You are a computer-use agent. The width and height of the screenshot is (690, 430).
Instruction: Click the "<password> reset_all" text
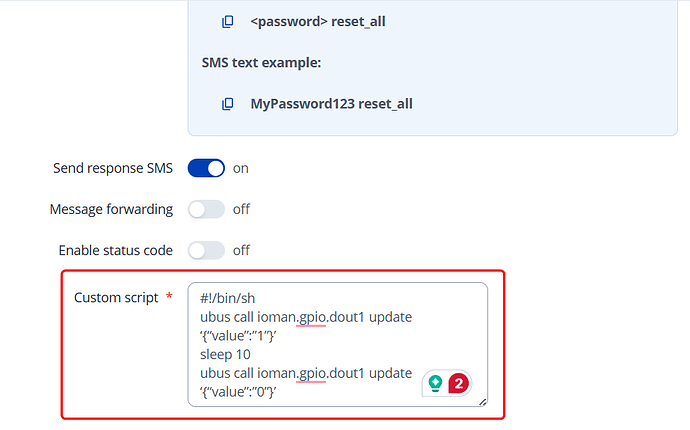point(317,21)
